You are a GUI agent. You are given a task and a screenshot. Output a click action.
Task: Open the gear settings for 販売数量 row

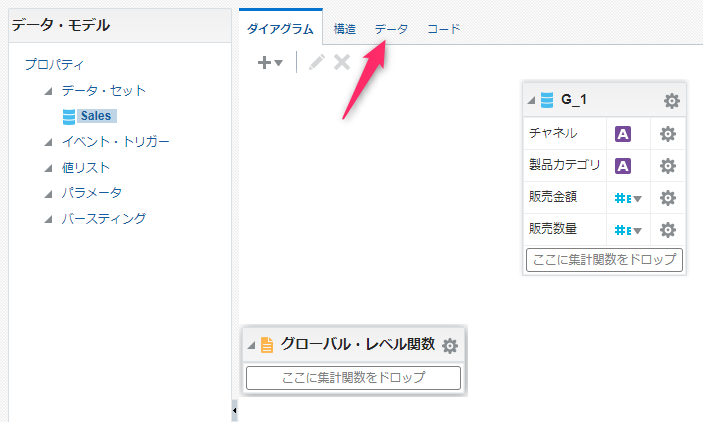coord(668,230)
